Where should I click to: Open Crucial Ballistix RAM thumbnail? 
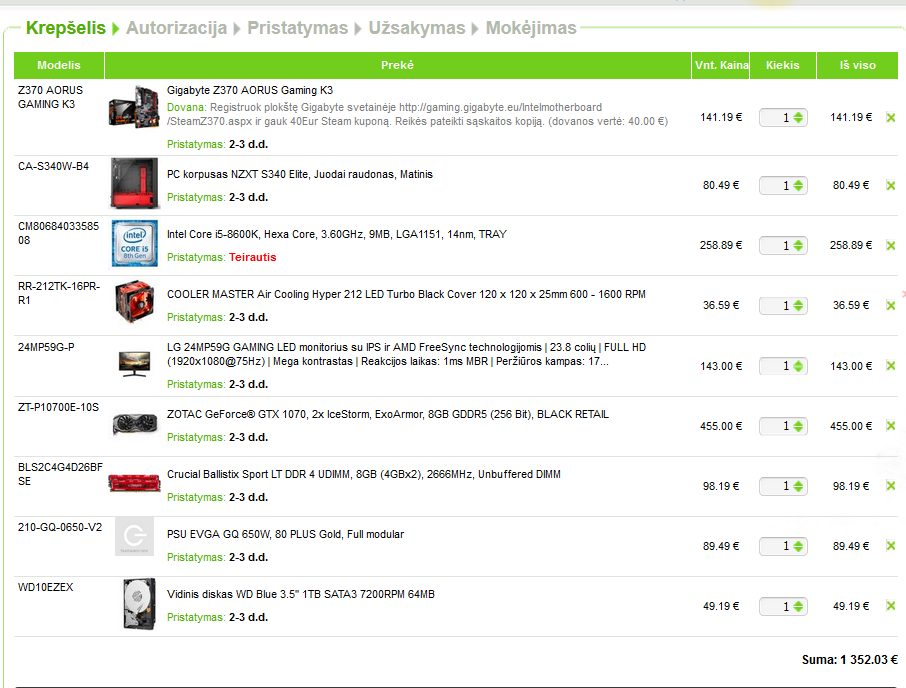134,482
